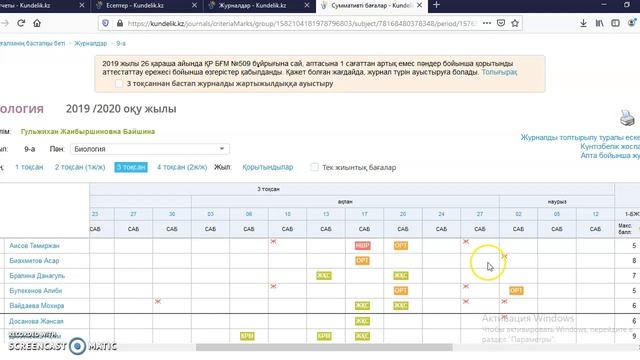
Task: Close the Есептер - Kundelik.kz tab
Action: point(194,5)
